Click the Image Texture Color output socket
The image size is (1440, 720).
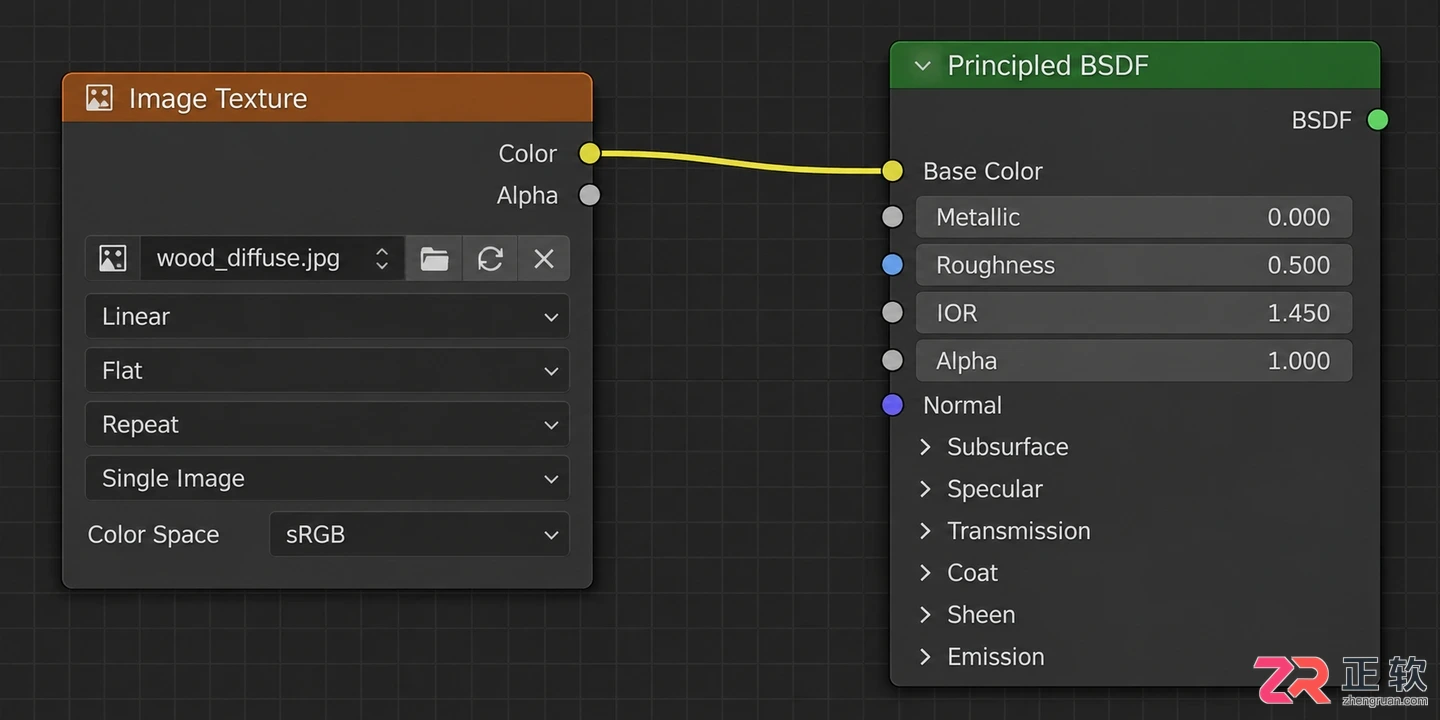pos(590,153)
